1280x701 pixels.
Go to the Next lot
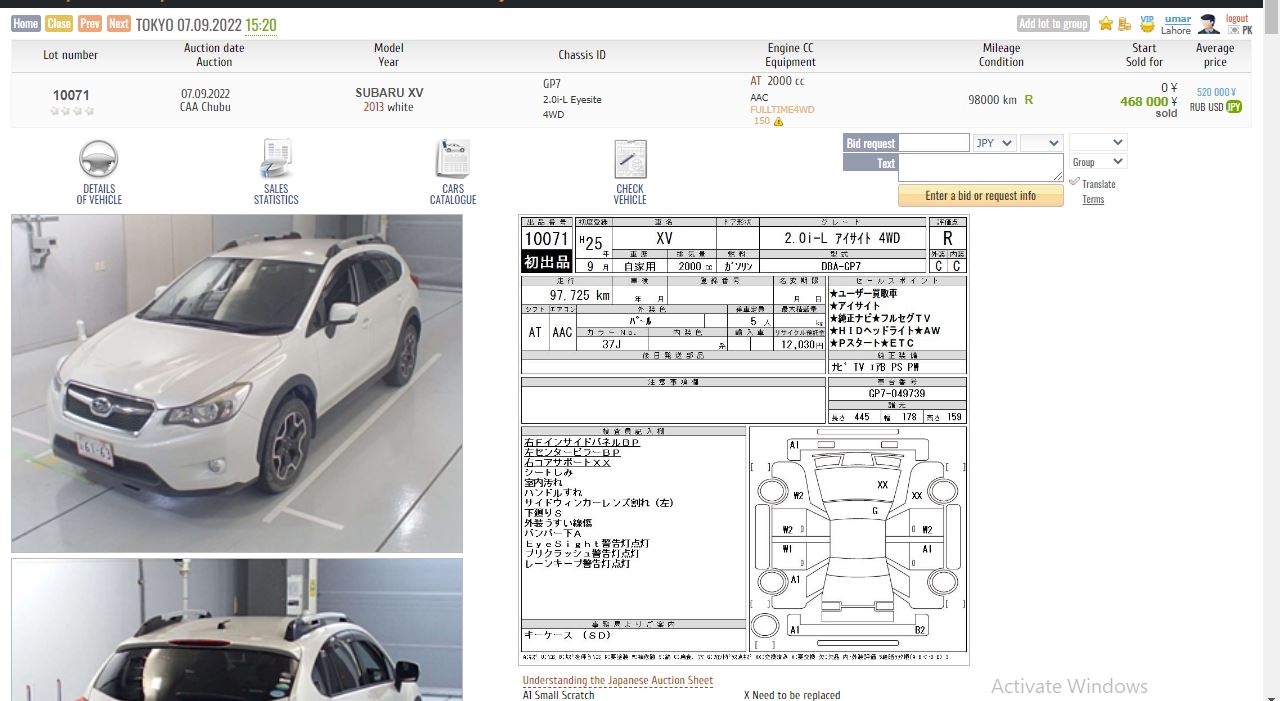point(119,24)
